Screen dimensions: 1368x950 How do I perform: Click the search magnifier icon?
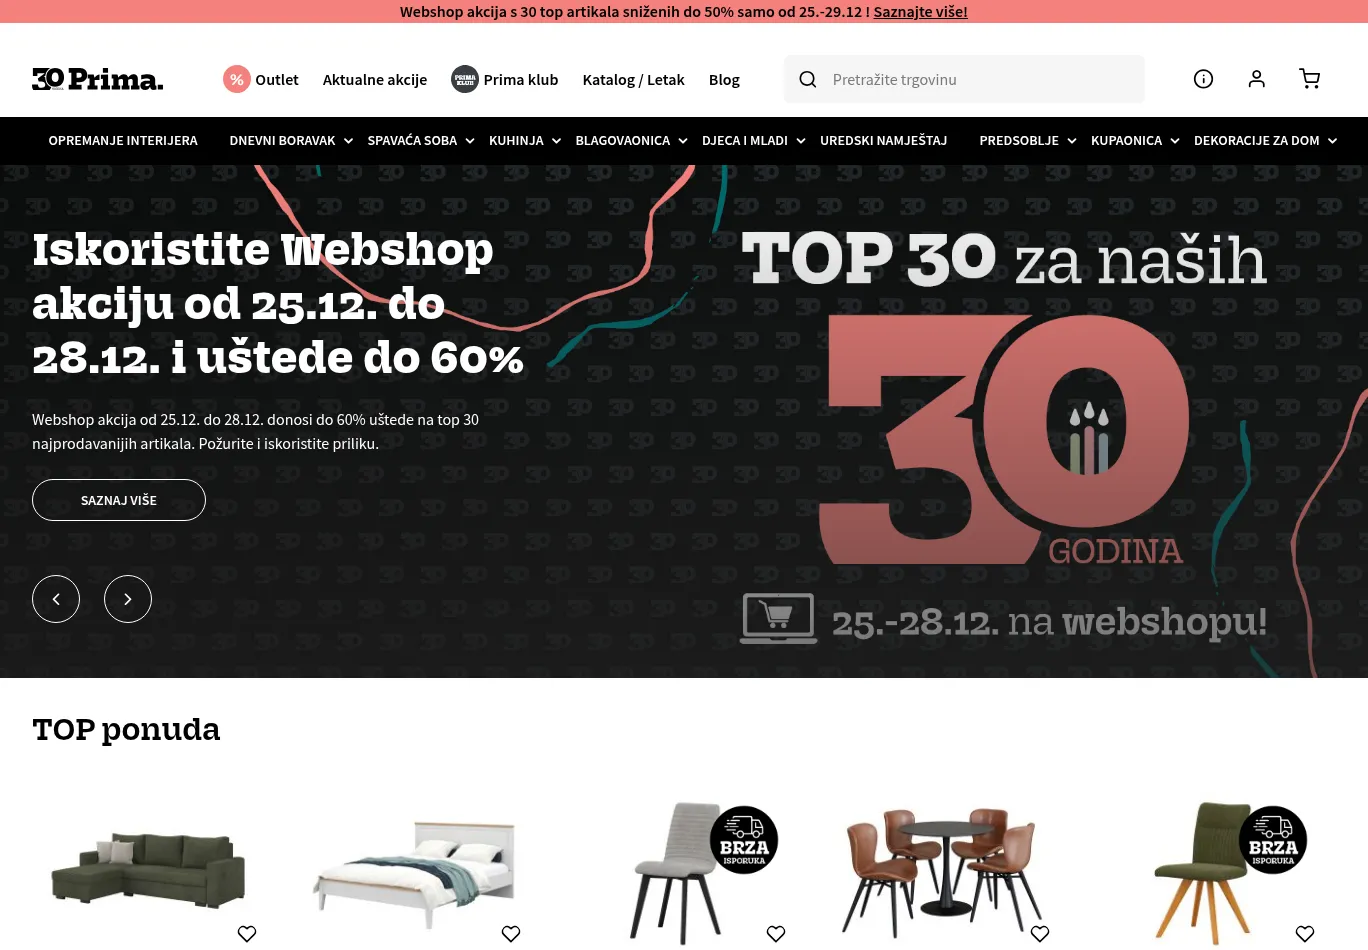point(808,79)
